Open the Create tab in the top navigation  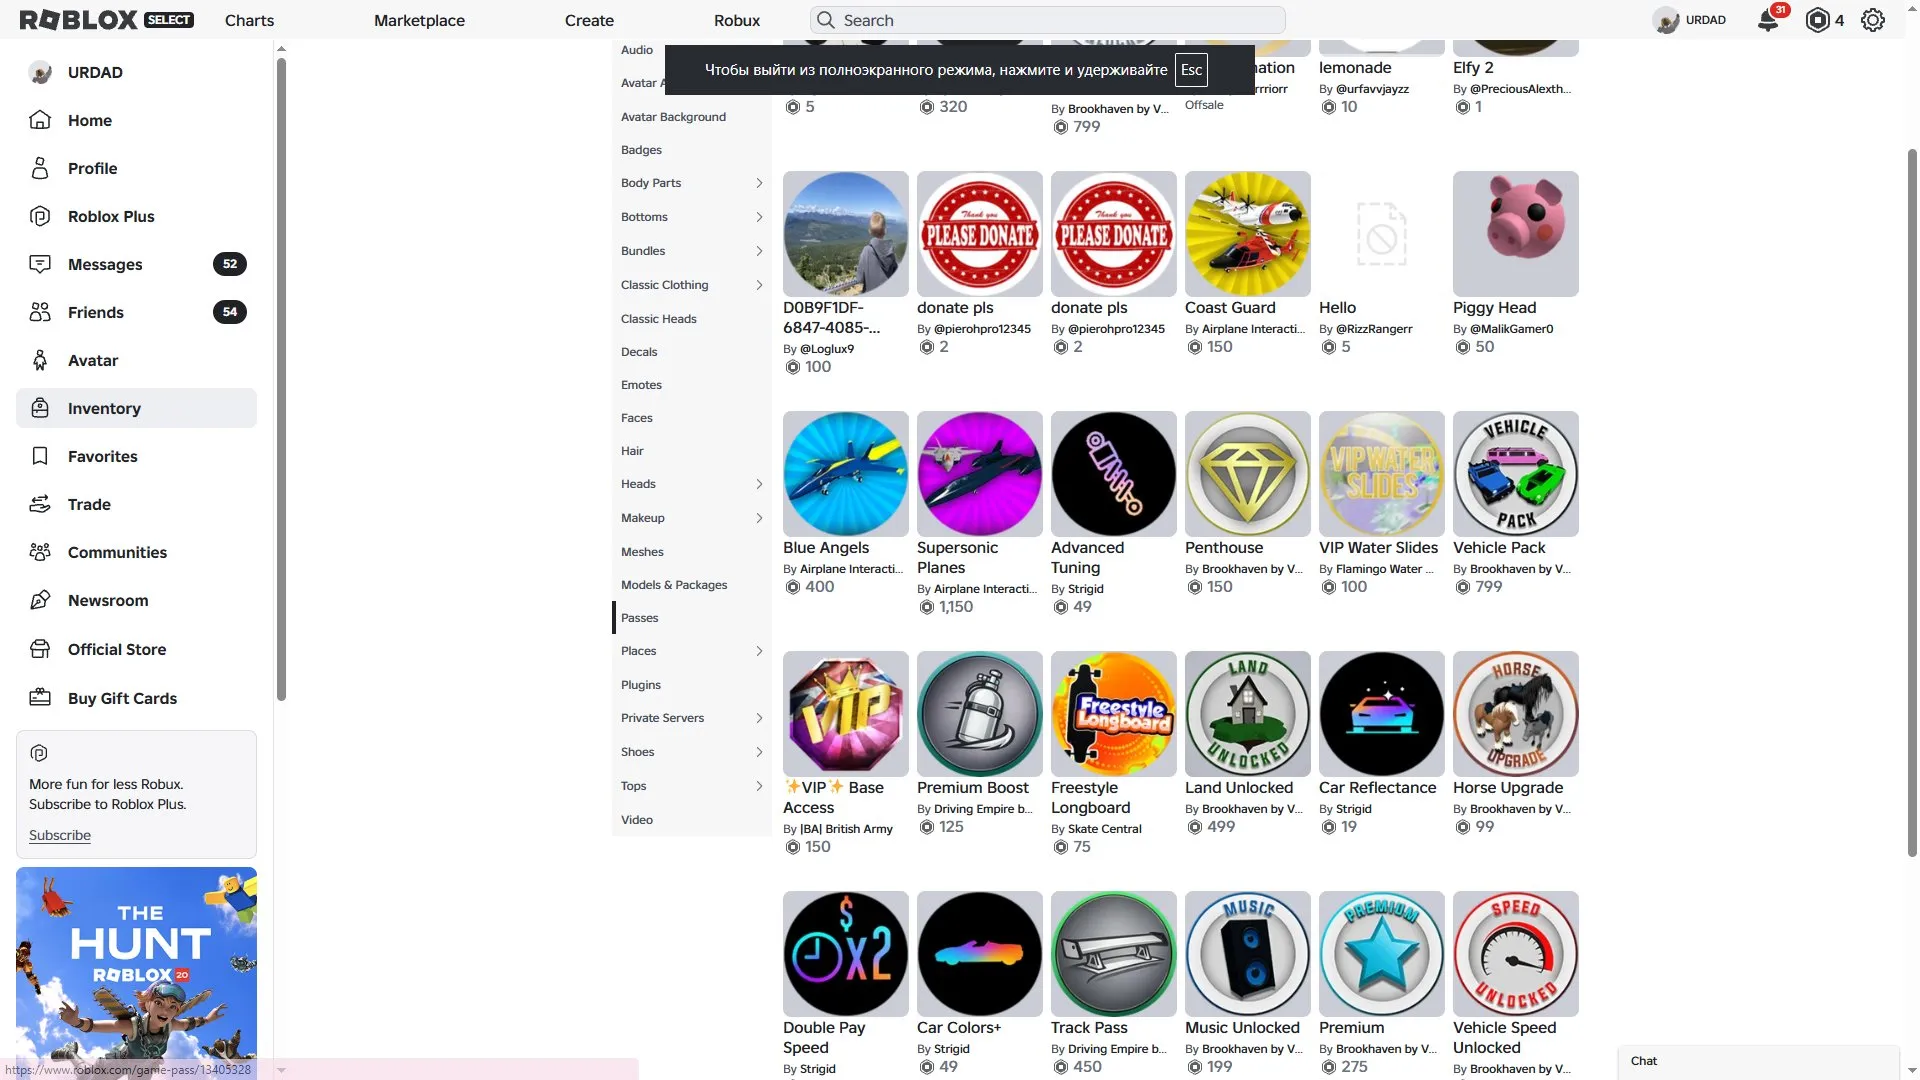click(589, 20)
